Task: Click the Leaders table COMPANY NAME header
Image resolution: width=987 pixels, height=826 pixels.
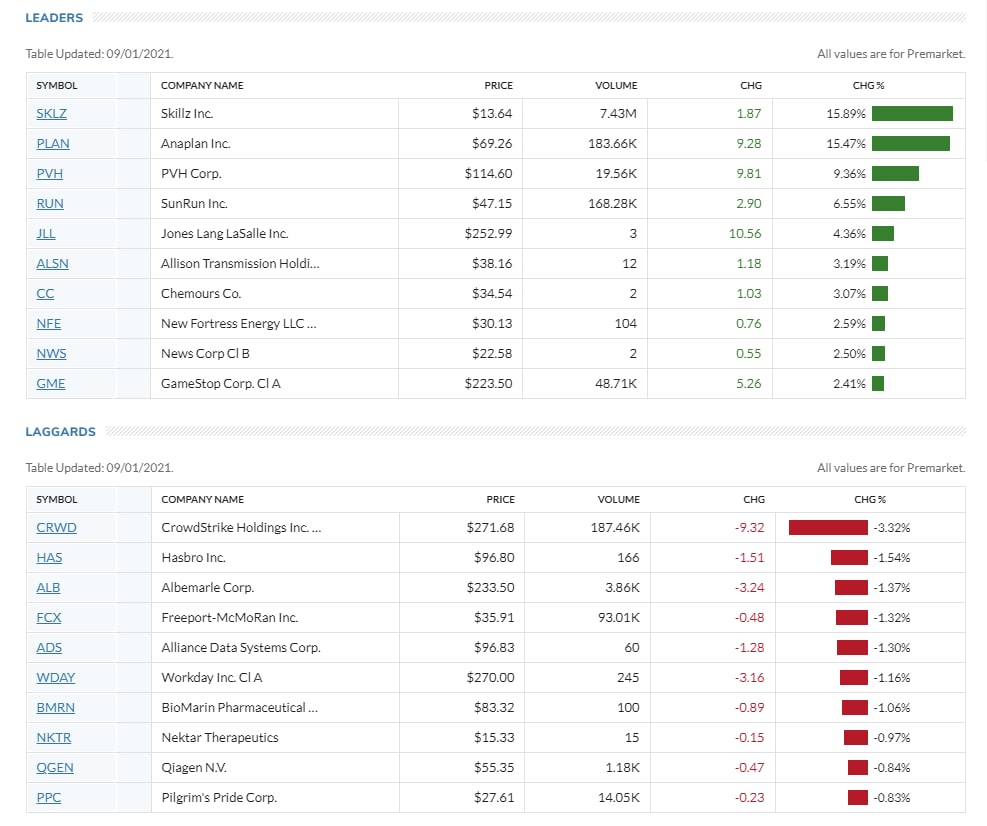Action: (202, 86)
